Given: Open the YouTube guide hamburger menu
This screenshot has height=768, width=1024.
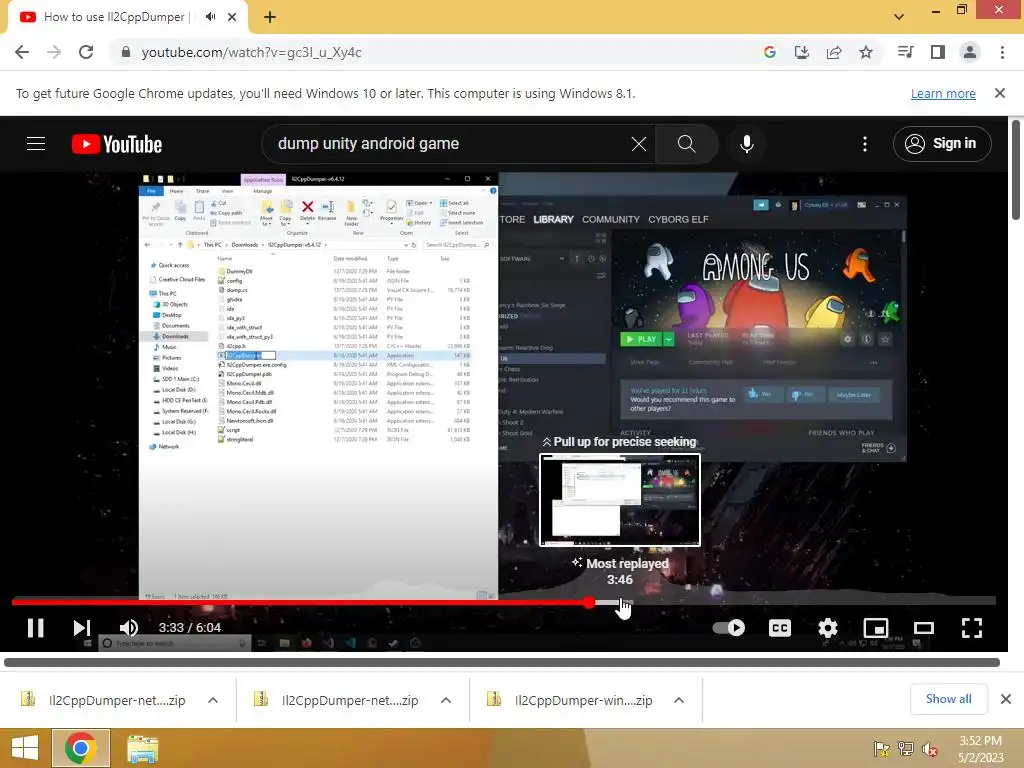Looking at the screenshot, I should pyautogui.click(x=36, y=144).
